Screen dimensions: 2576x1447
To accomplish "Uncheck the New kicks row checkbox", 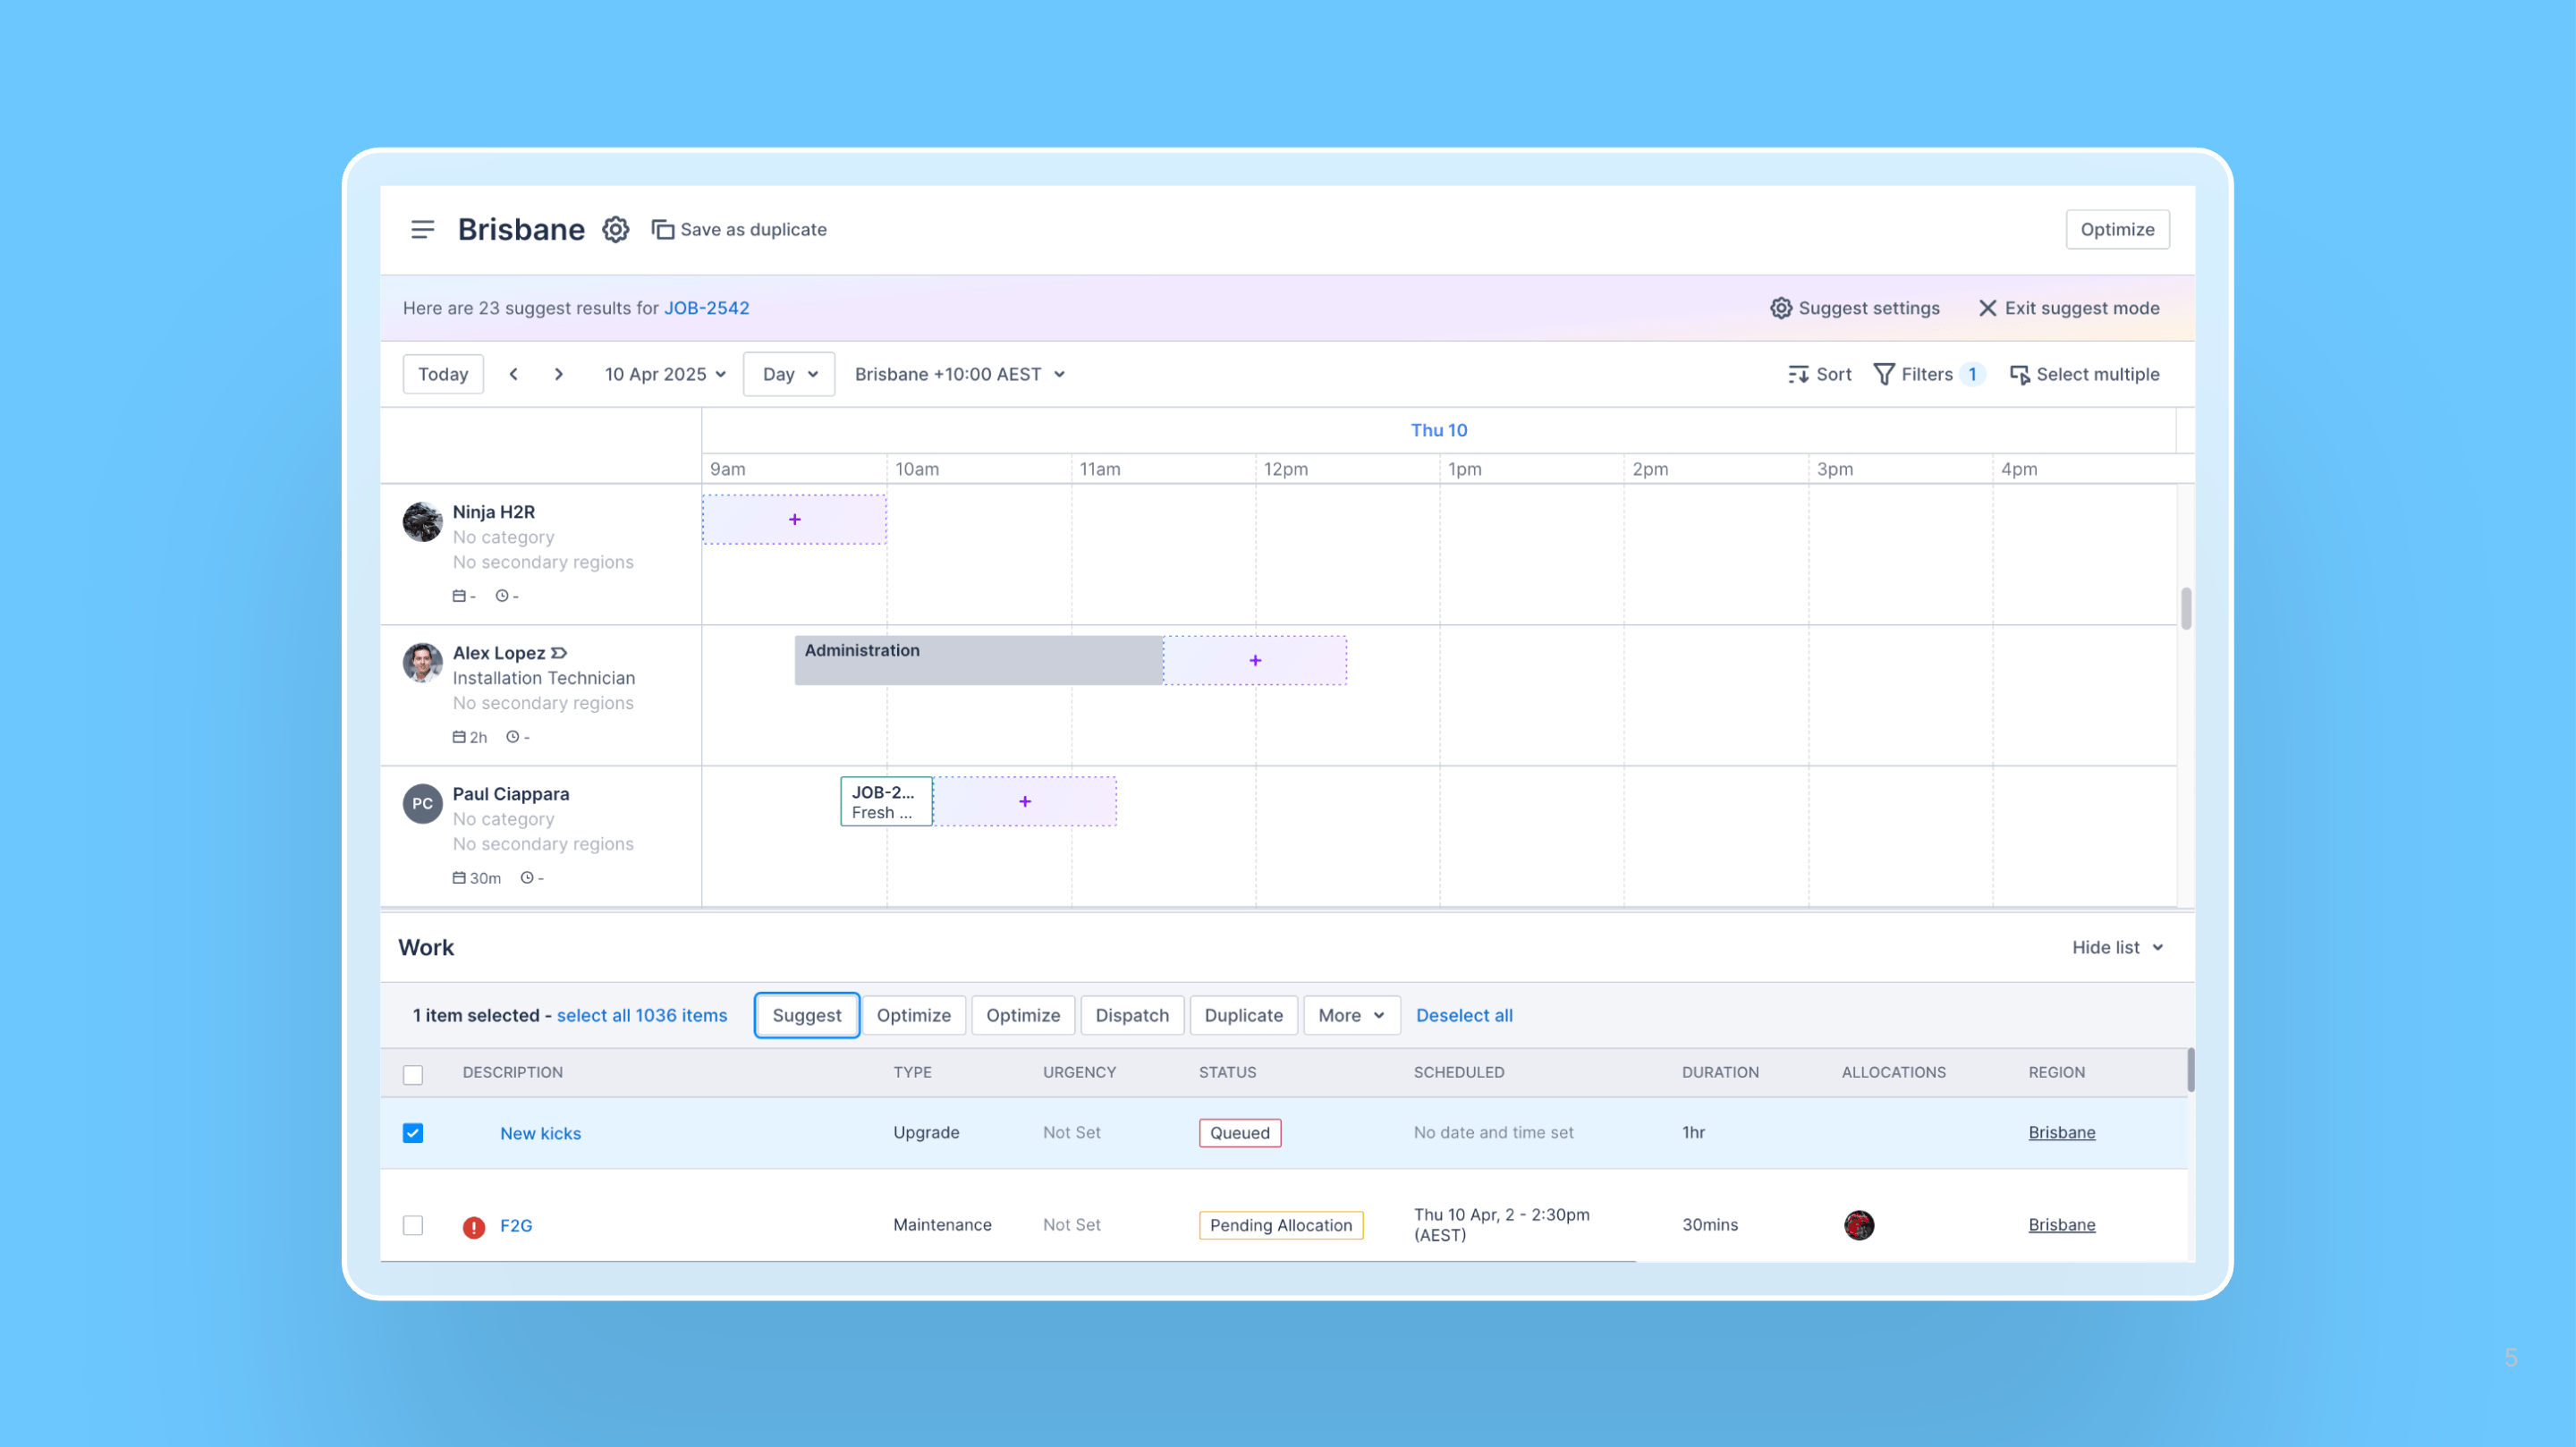I will click(413, 1133).
